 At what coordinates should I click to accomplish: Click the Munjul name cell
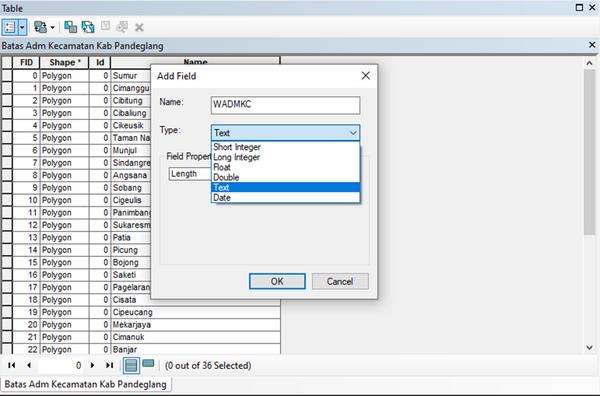coord(131,150)
